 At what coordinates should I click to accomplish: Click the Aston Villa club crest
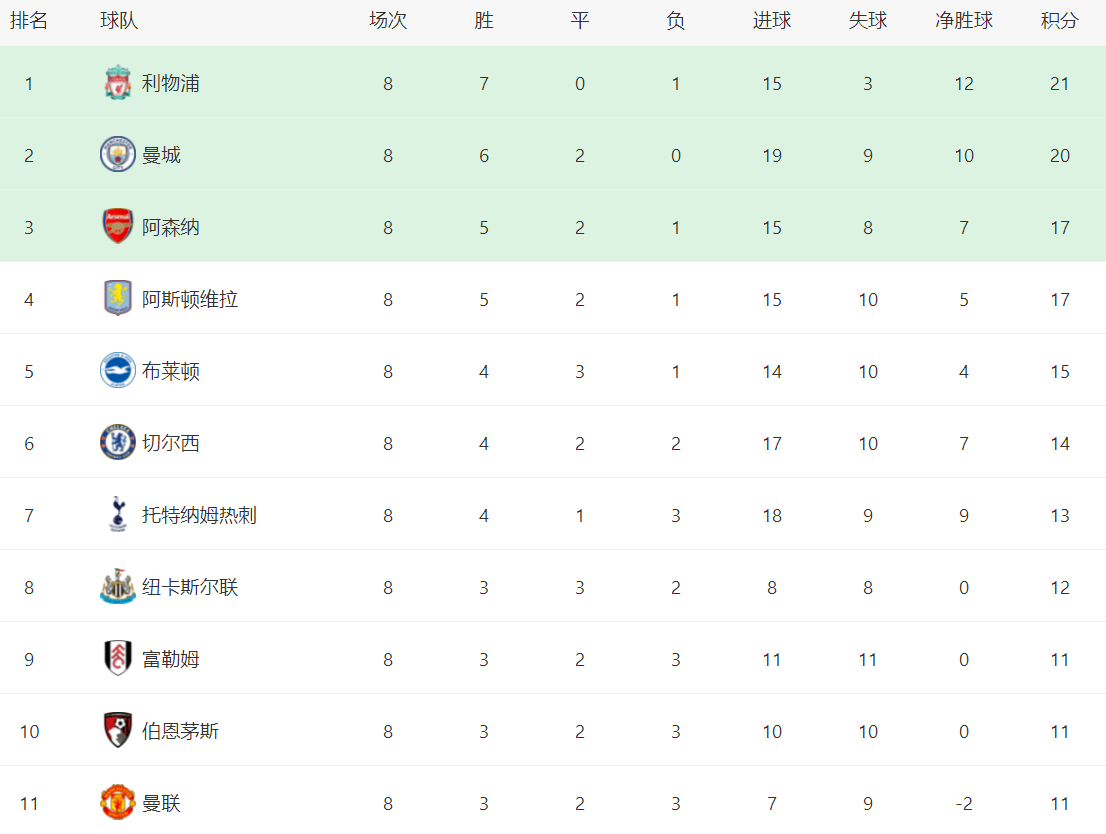click(118, 300)
